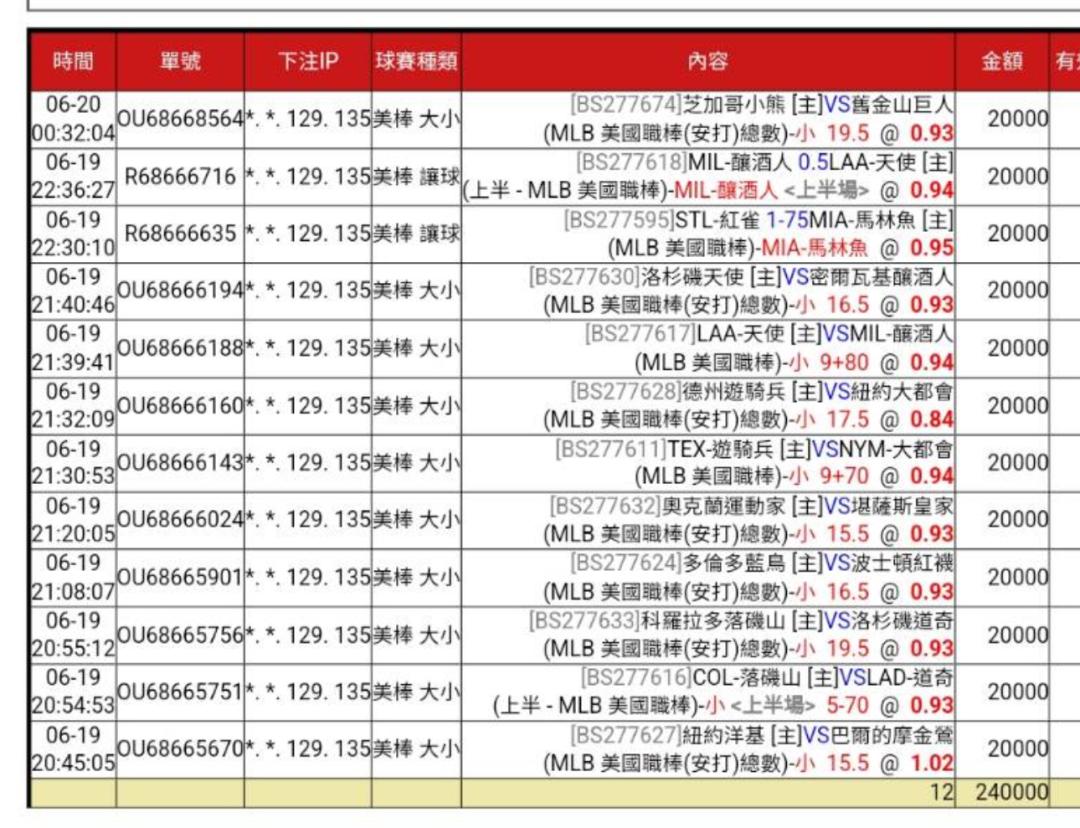
Task: Select order number OU68665756
Action: [180, 634]
